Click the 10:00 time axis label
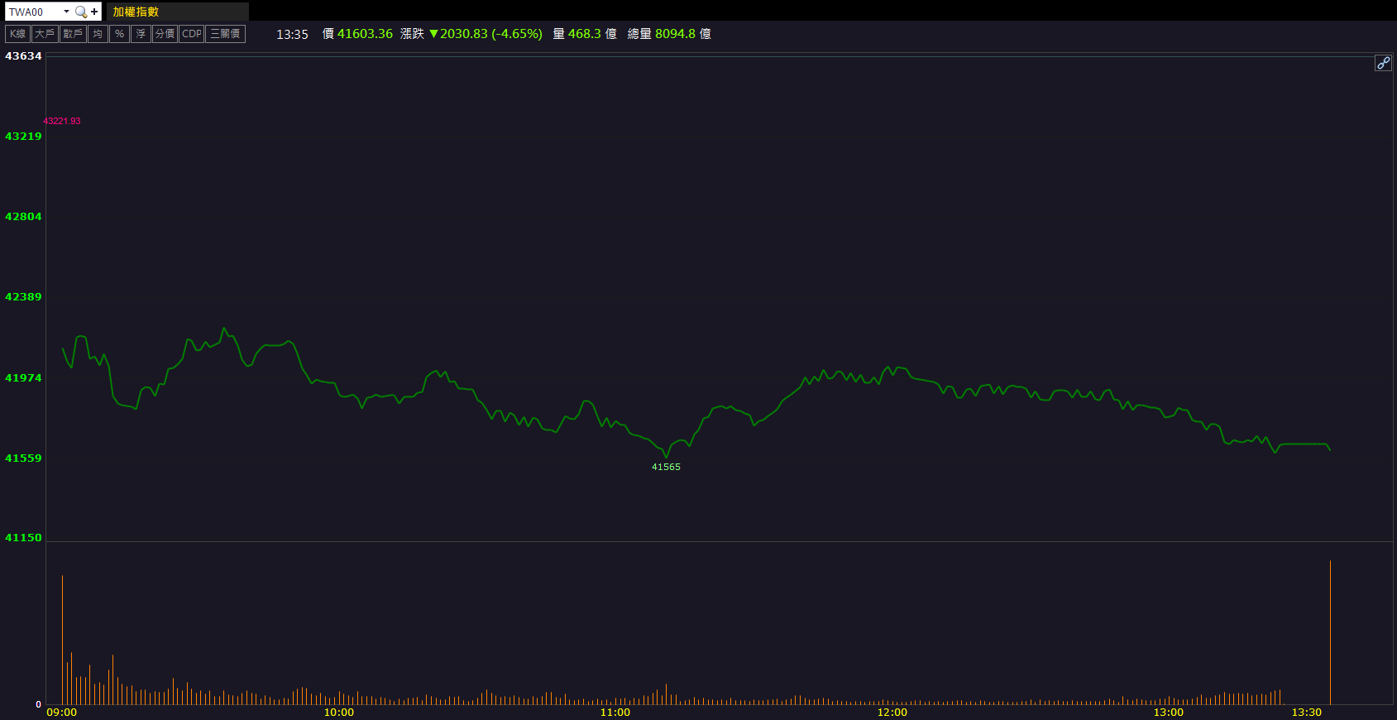This screenshot has height=720, width=1397. click(x=339, y=713)
